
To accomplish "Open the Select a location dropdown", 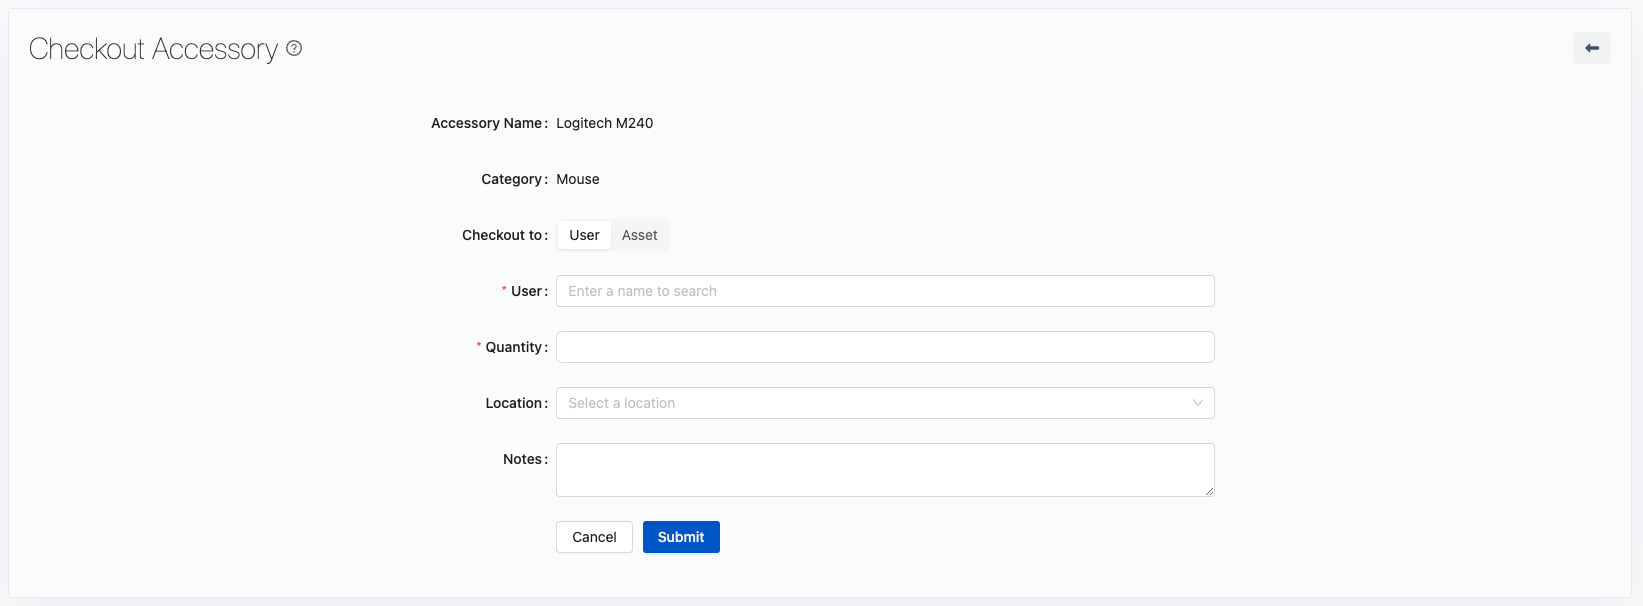I will pyautogui.click(x=870, y=403).
